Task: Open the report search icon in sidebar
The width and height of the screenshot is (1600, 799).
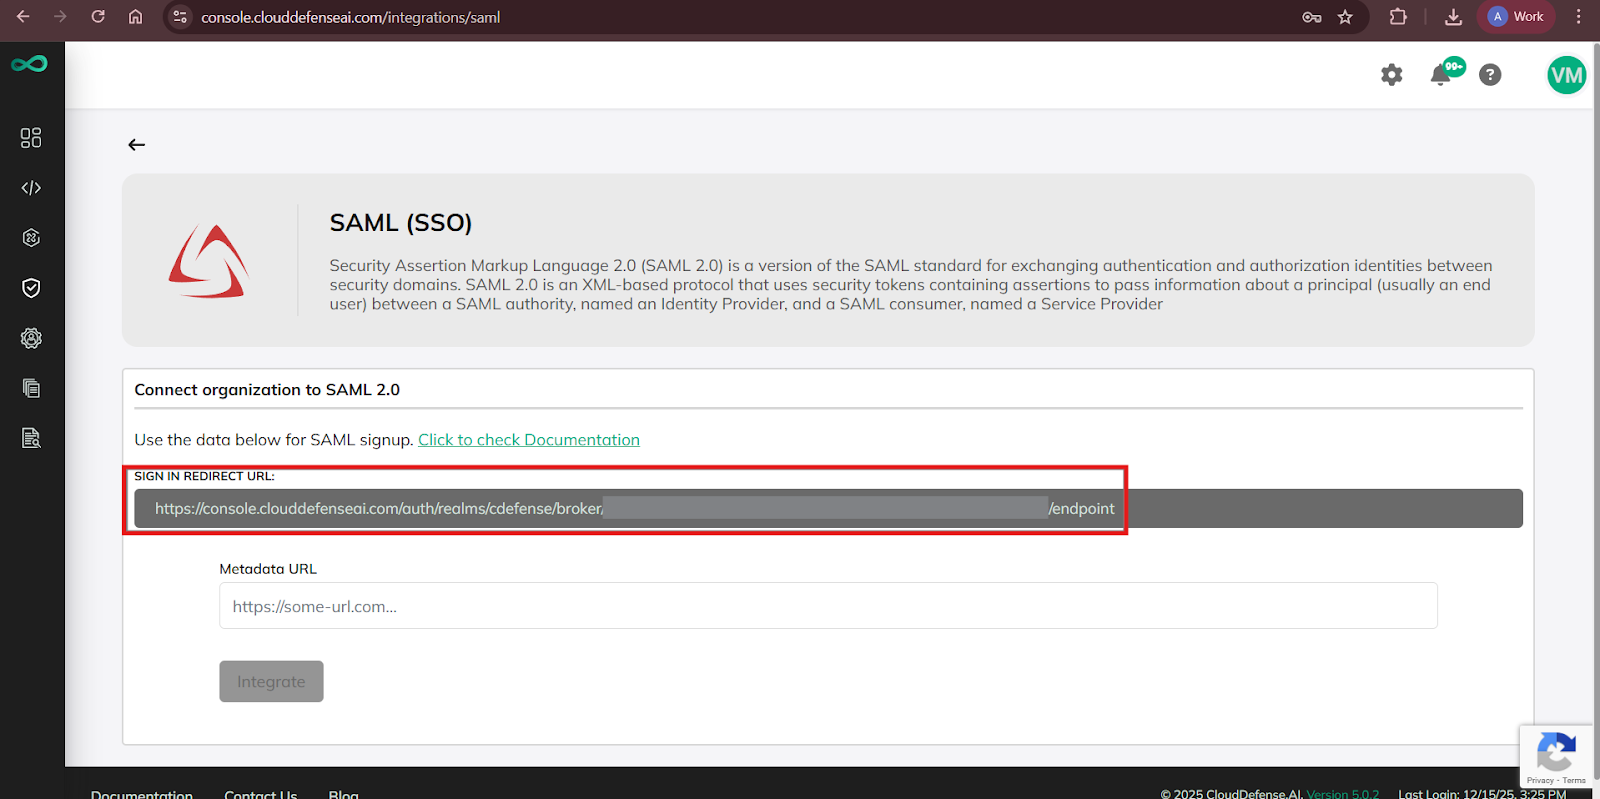Action: 31,438
